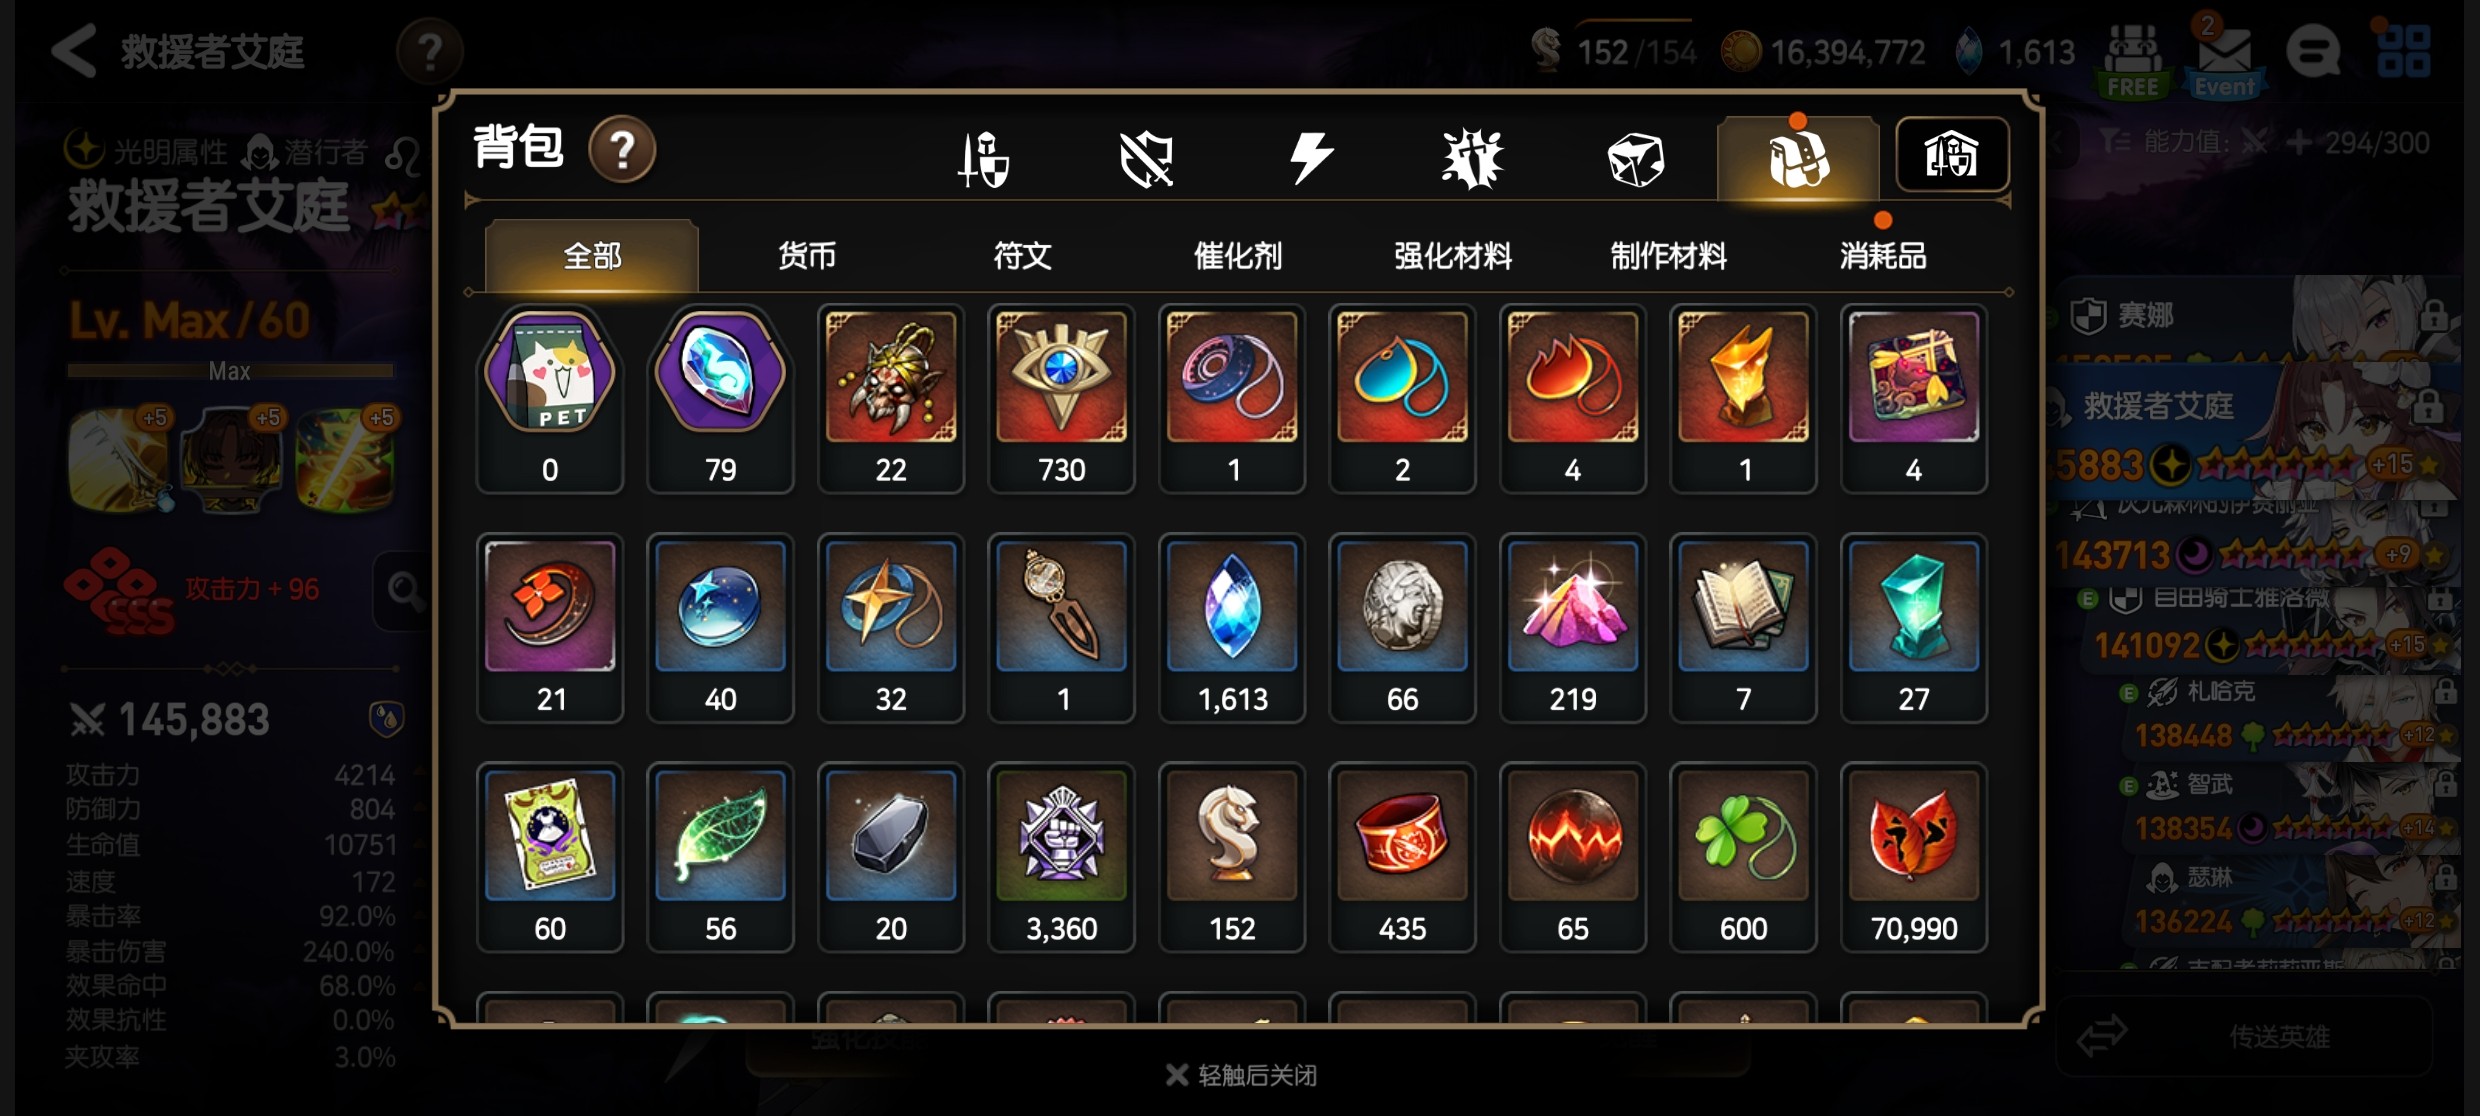Select the lightning bolt inventory category
This screenshot has width=2480, height=1116.
point(1309,157)
